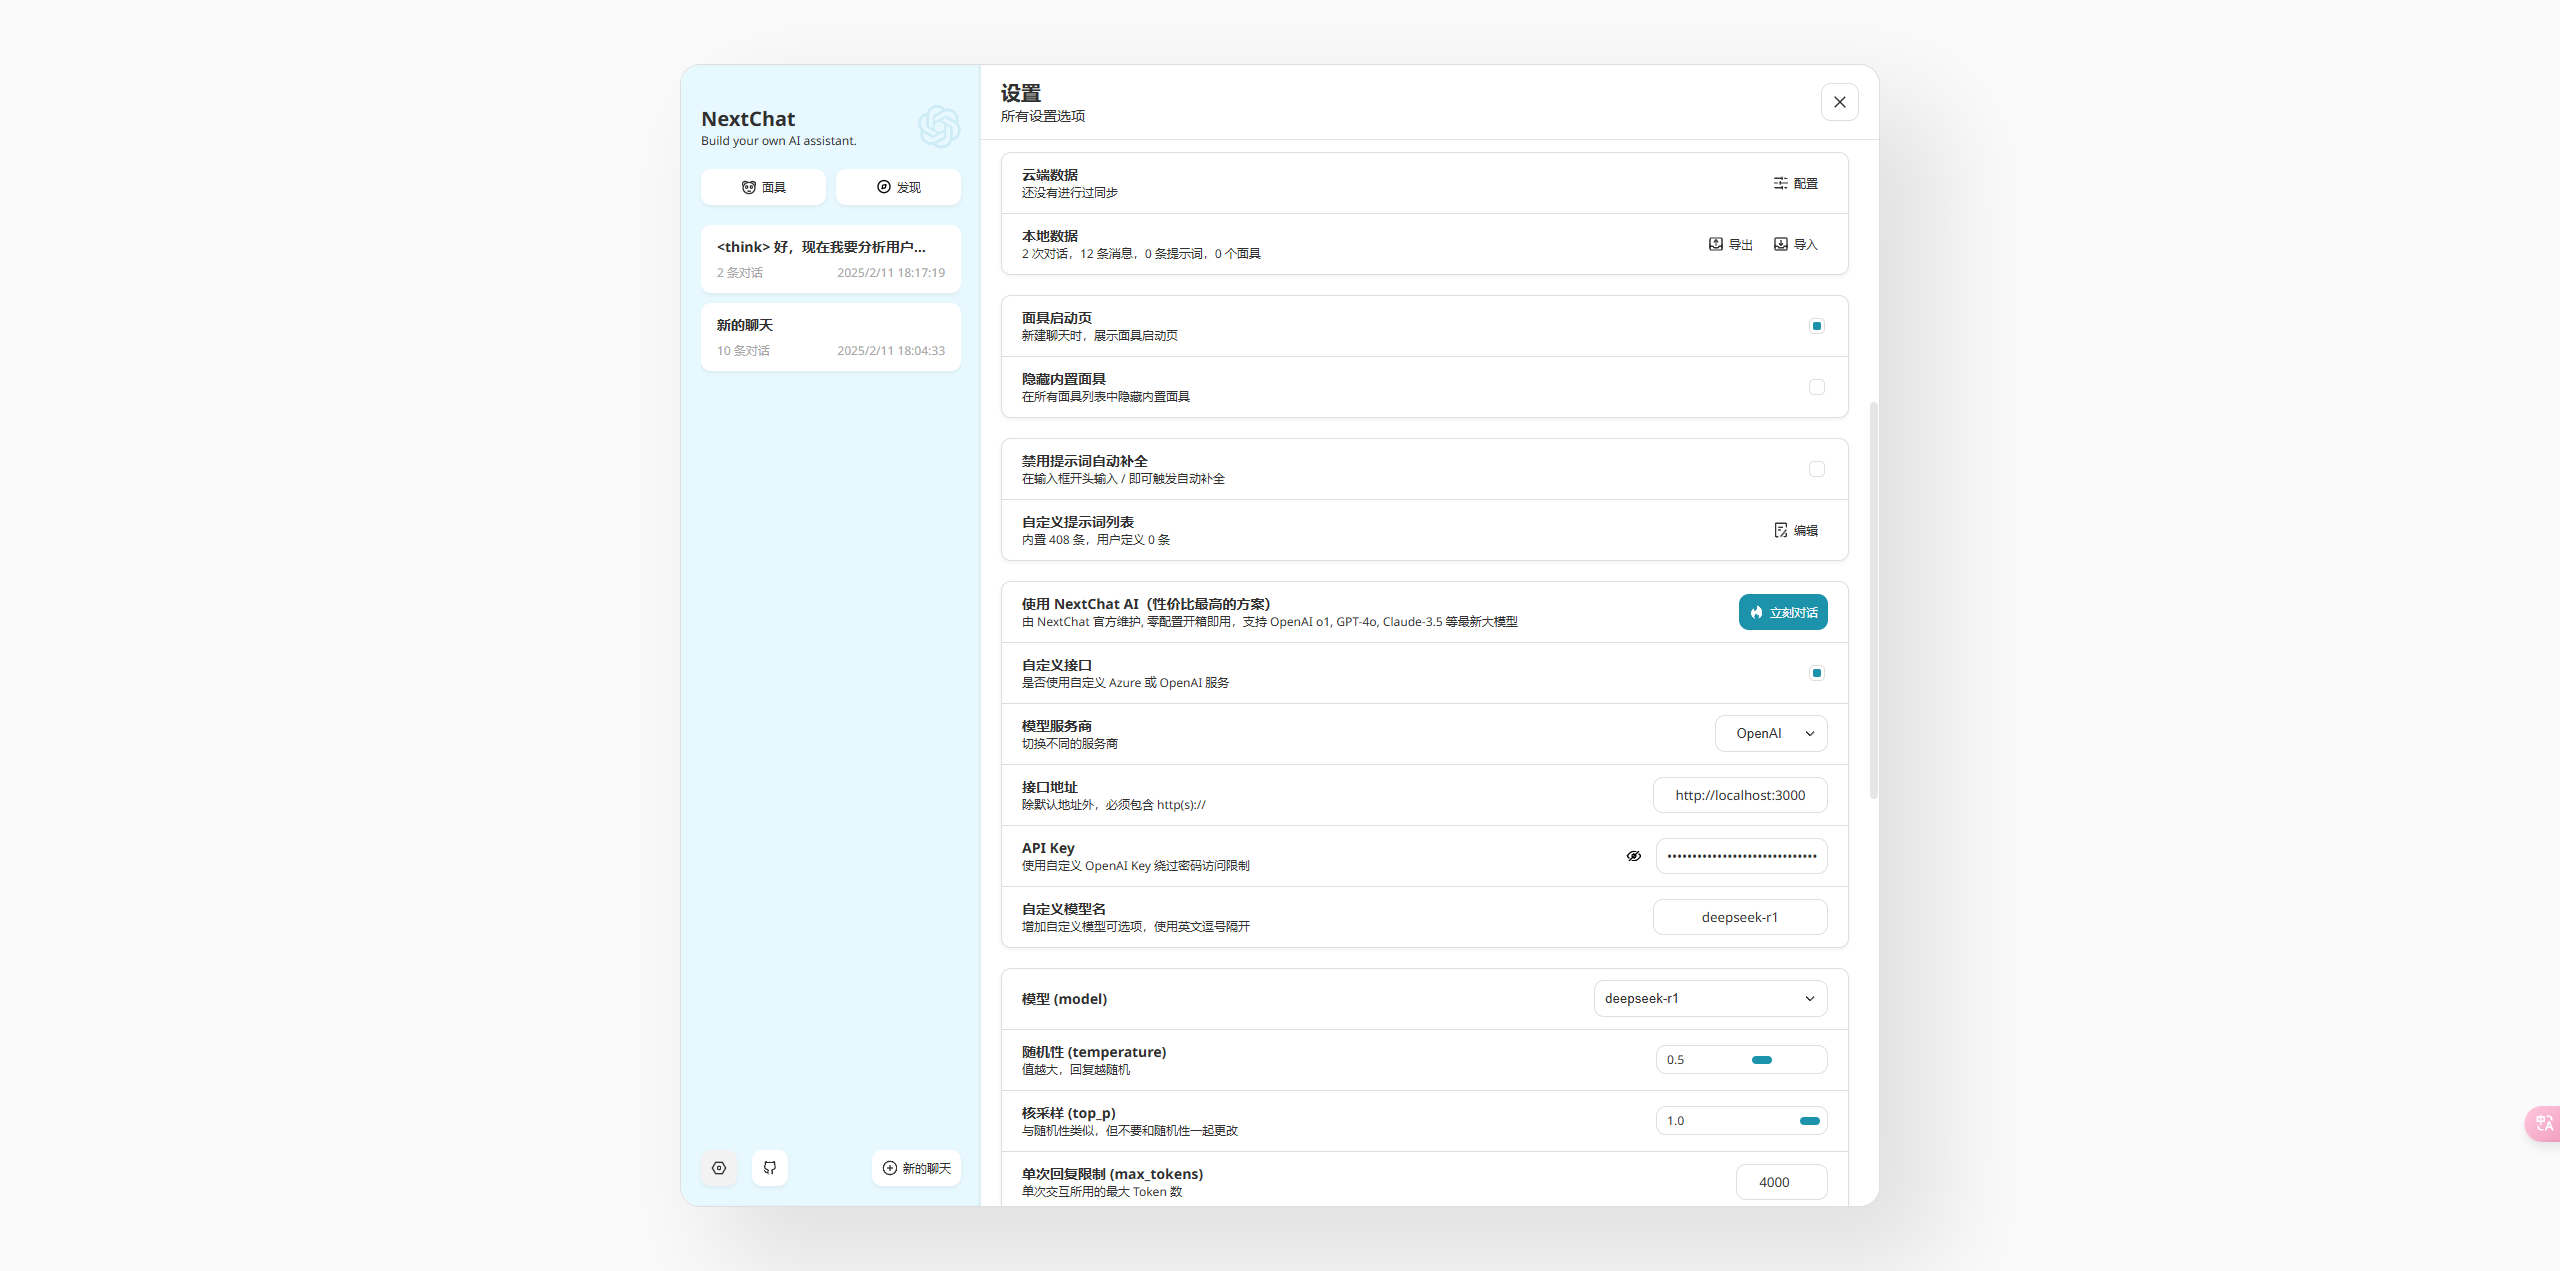The height and width of the screenshot is (1271, 2560).
Task: Toggle 面具启动页 checkbox
Action: (1817, 326)
